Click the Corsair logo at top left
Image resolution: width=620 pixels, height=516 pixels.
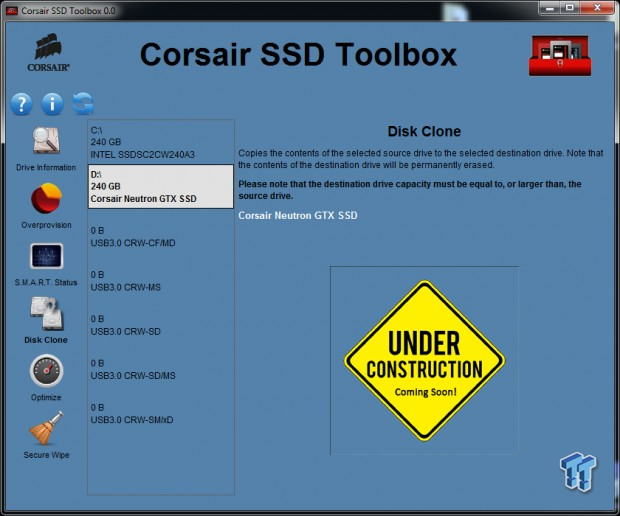coord(48,53)
